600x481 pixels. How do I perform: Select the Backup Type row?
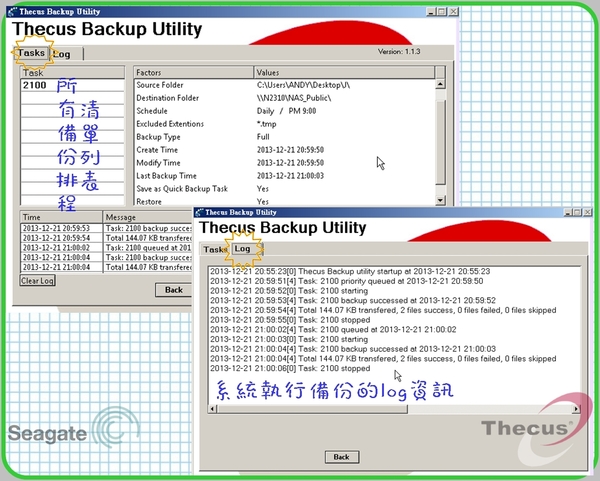pyautogui.click(x=285, y=137)
